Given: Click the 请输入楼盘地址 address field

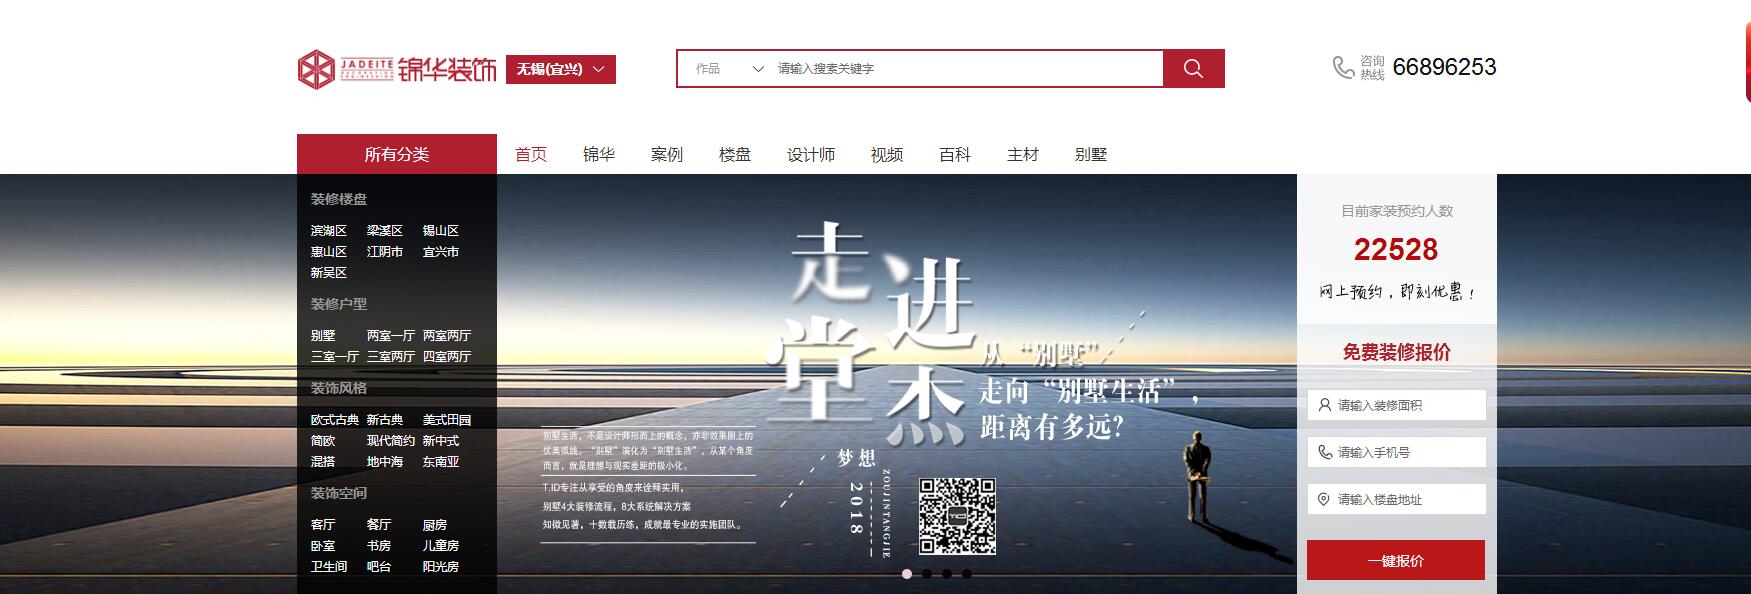Looking at the screenshot, I should click(1396, 499).
